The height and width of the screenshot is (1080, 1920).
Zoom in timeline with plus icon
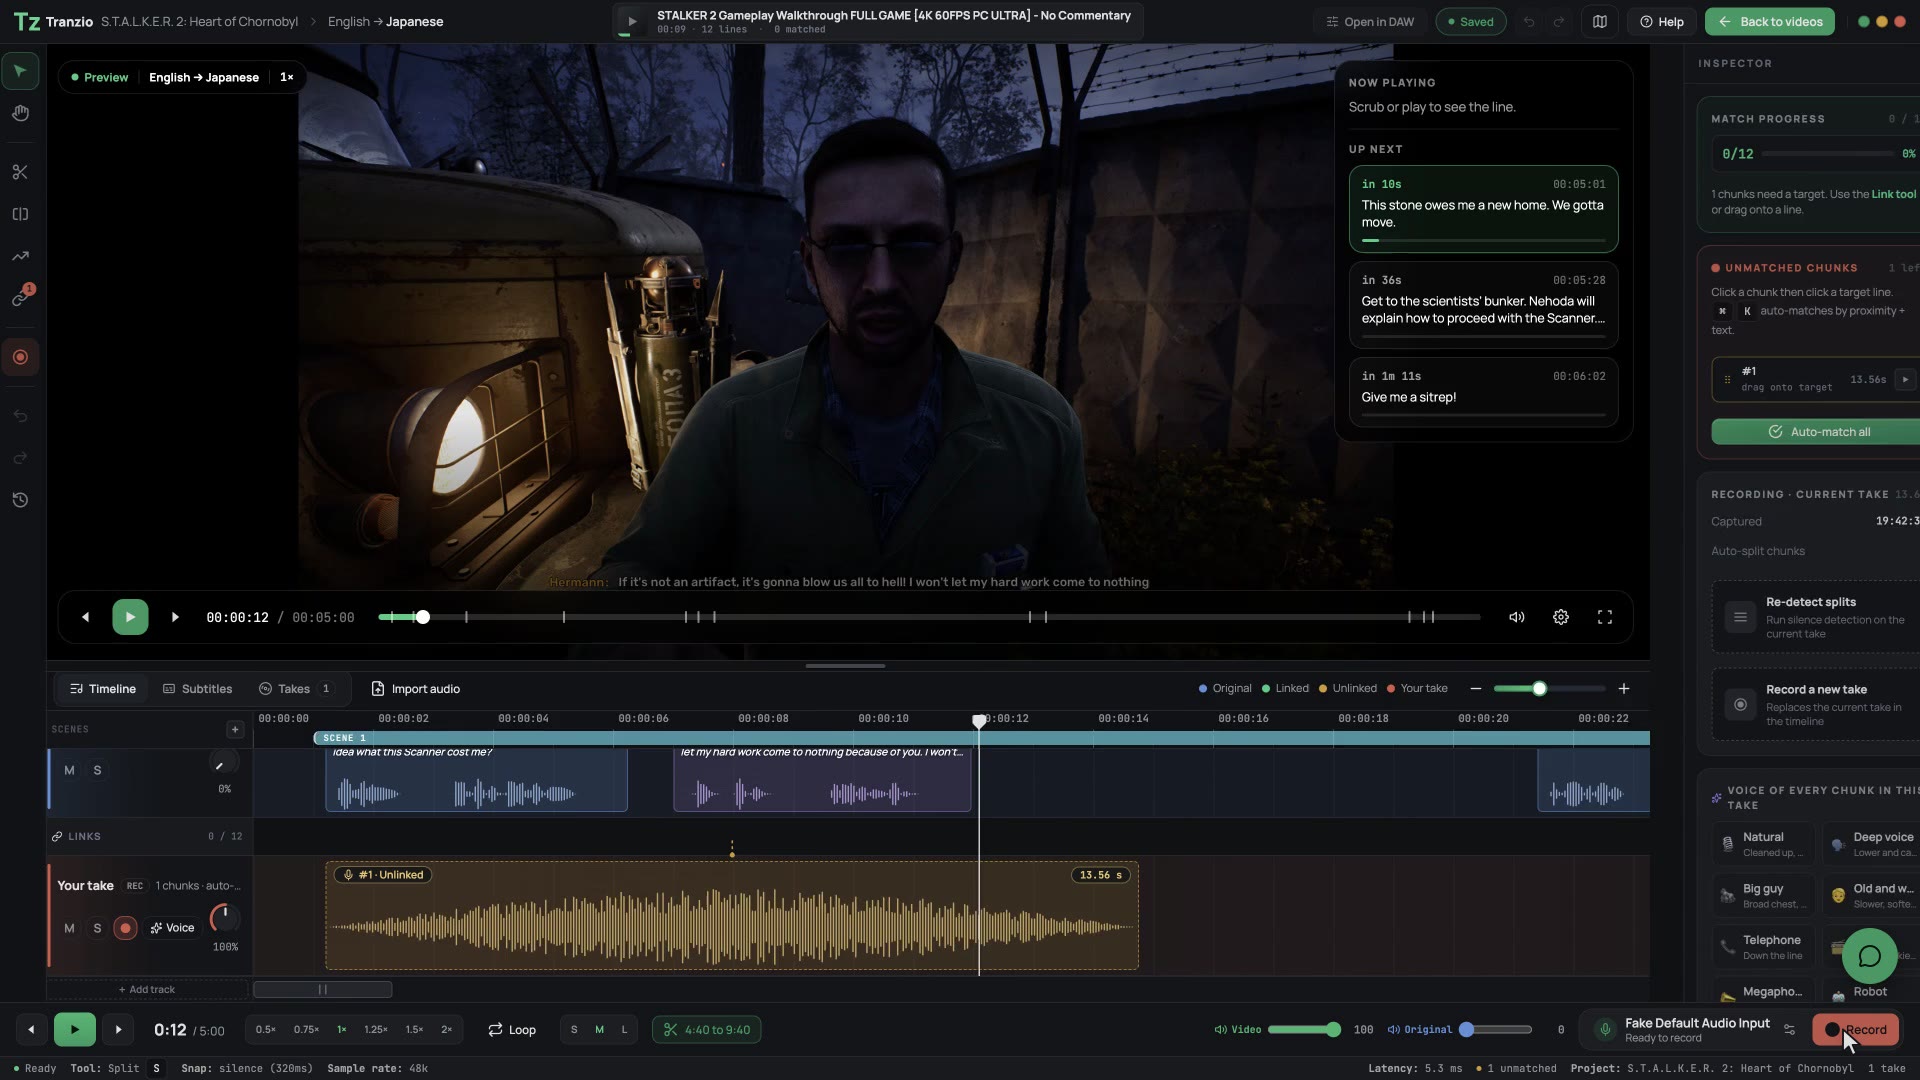tap(1624, 688)
